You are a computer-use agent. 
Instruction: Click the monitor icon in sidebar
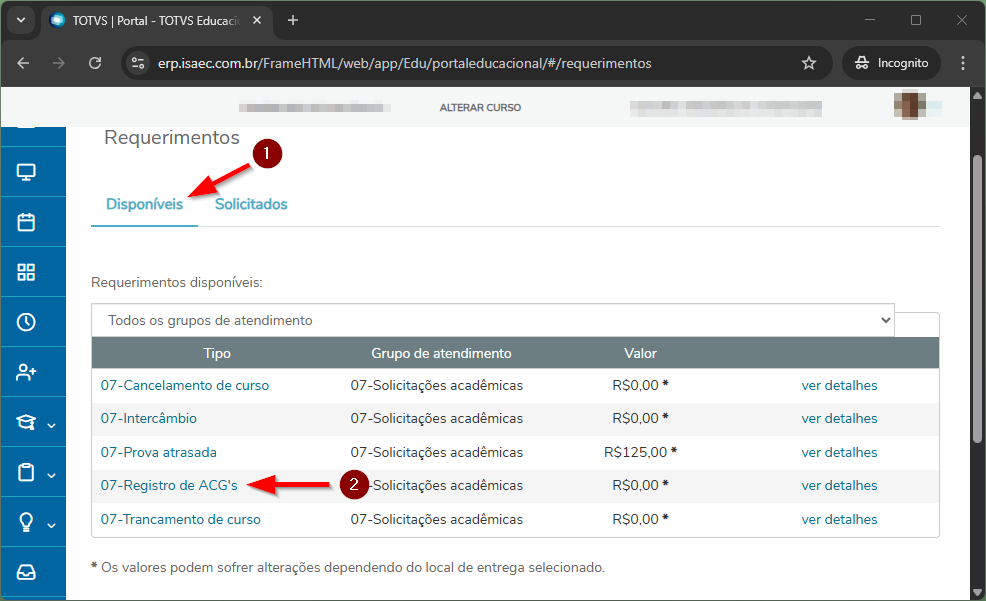(27, 172)
